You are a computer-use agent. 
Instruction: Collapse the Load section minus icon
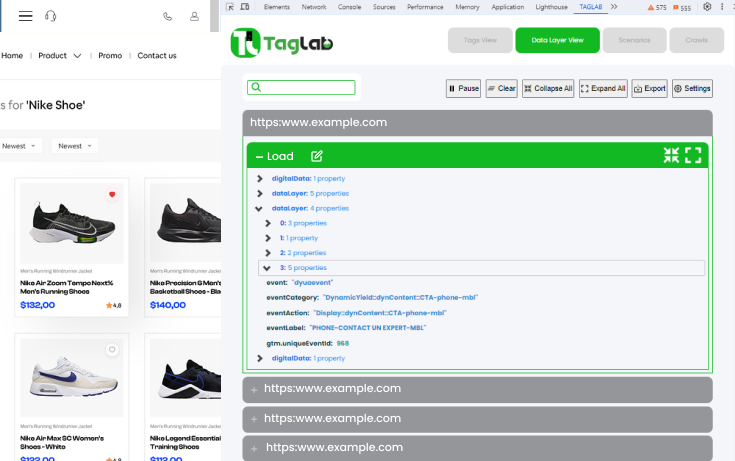pyautogui.click(x=259, y=157)
